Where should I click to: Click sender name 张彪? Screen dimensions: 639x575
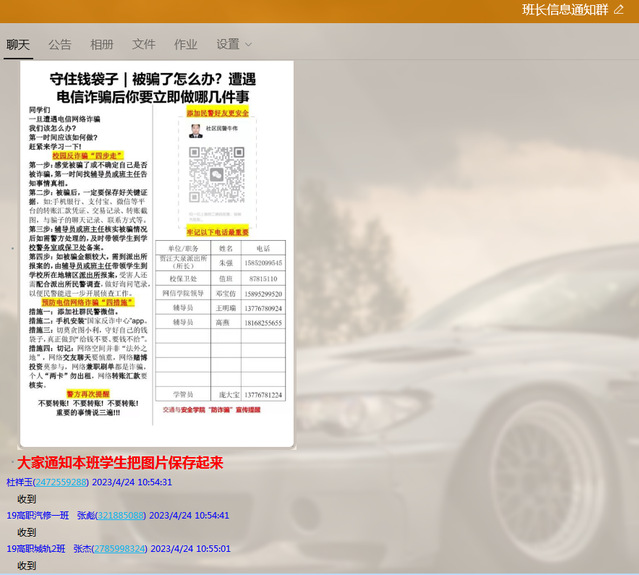pos(83,515)
